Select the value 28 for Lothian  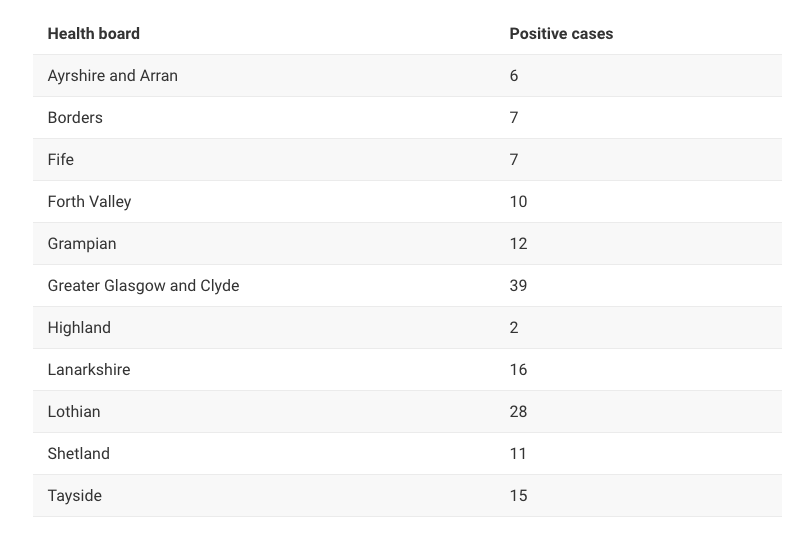[x=518, y=411]
